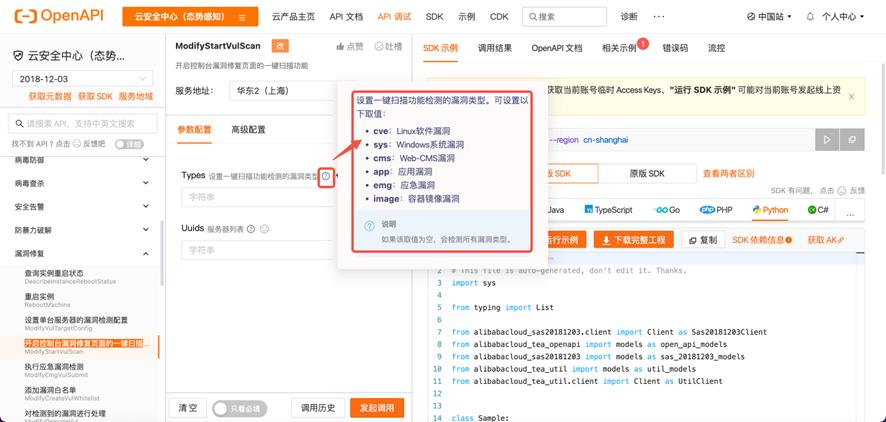This screenshot has width=886, height=422.
Task: Open the 2018-12-03 version dropdown
Action: click(x=82, y=79)
